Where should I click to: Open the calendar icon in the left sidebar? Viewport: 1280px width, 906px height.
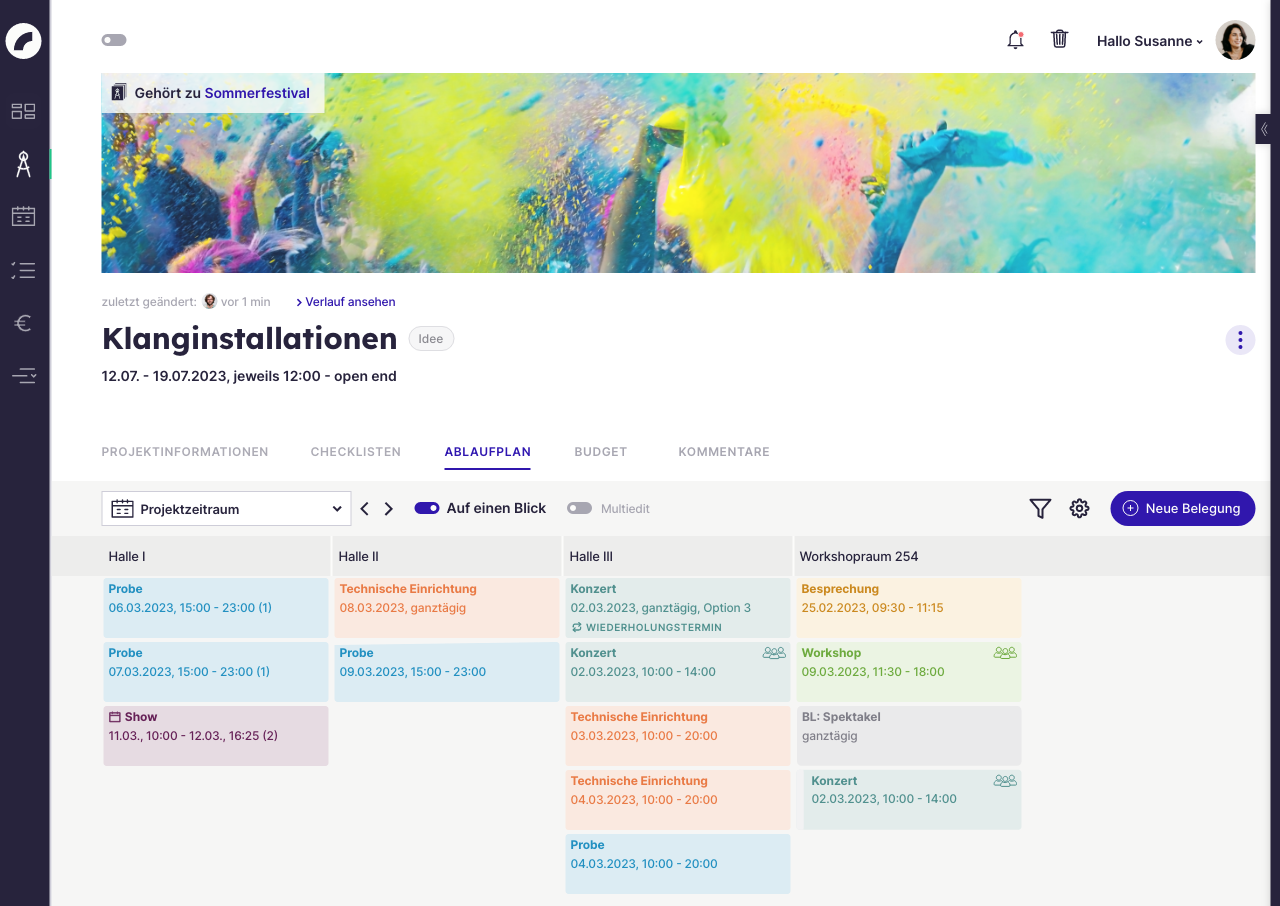point(23,216)
